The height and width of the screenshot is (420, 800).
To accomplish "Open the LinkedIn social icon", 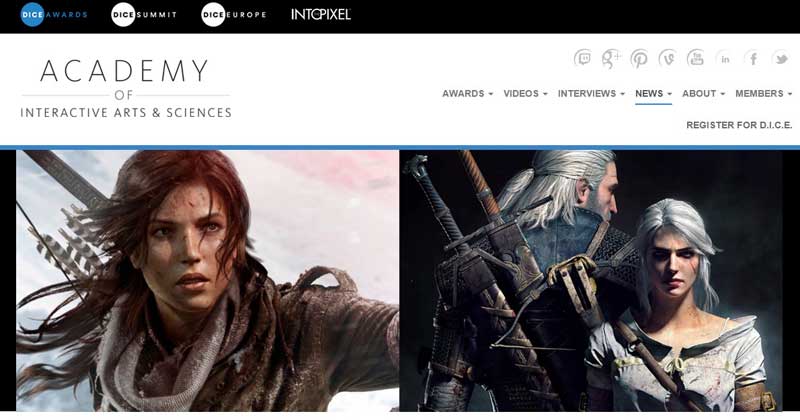I will [x=724, y=58].
